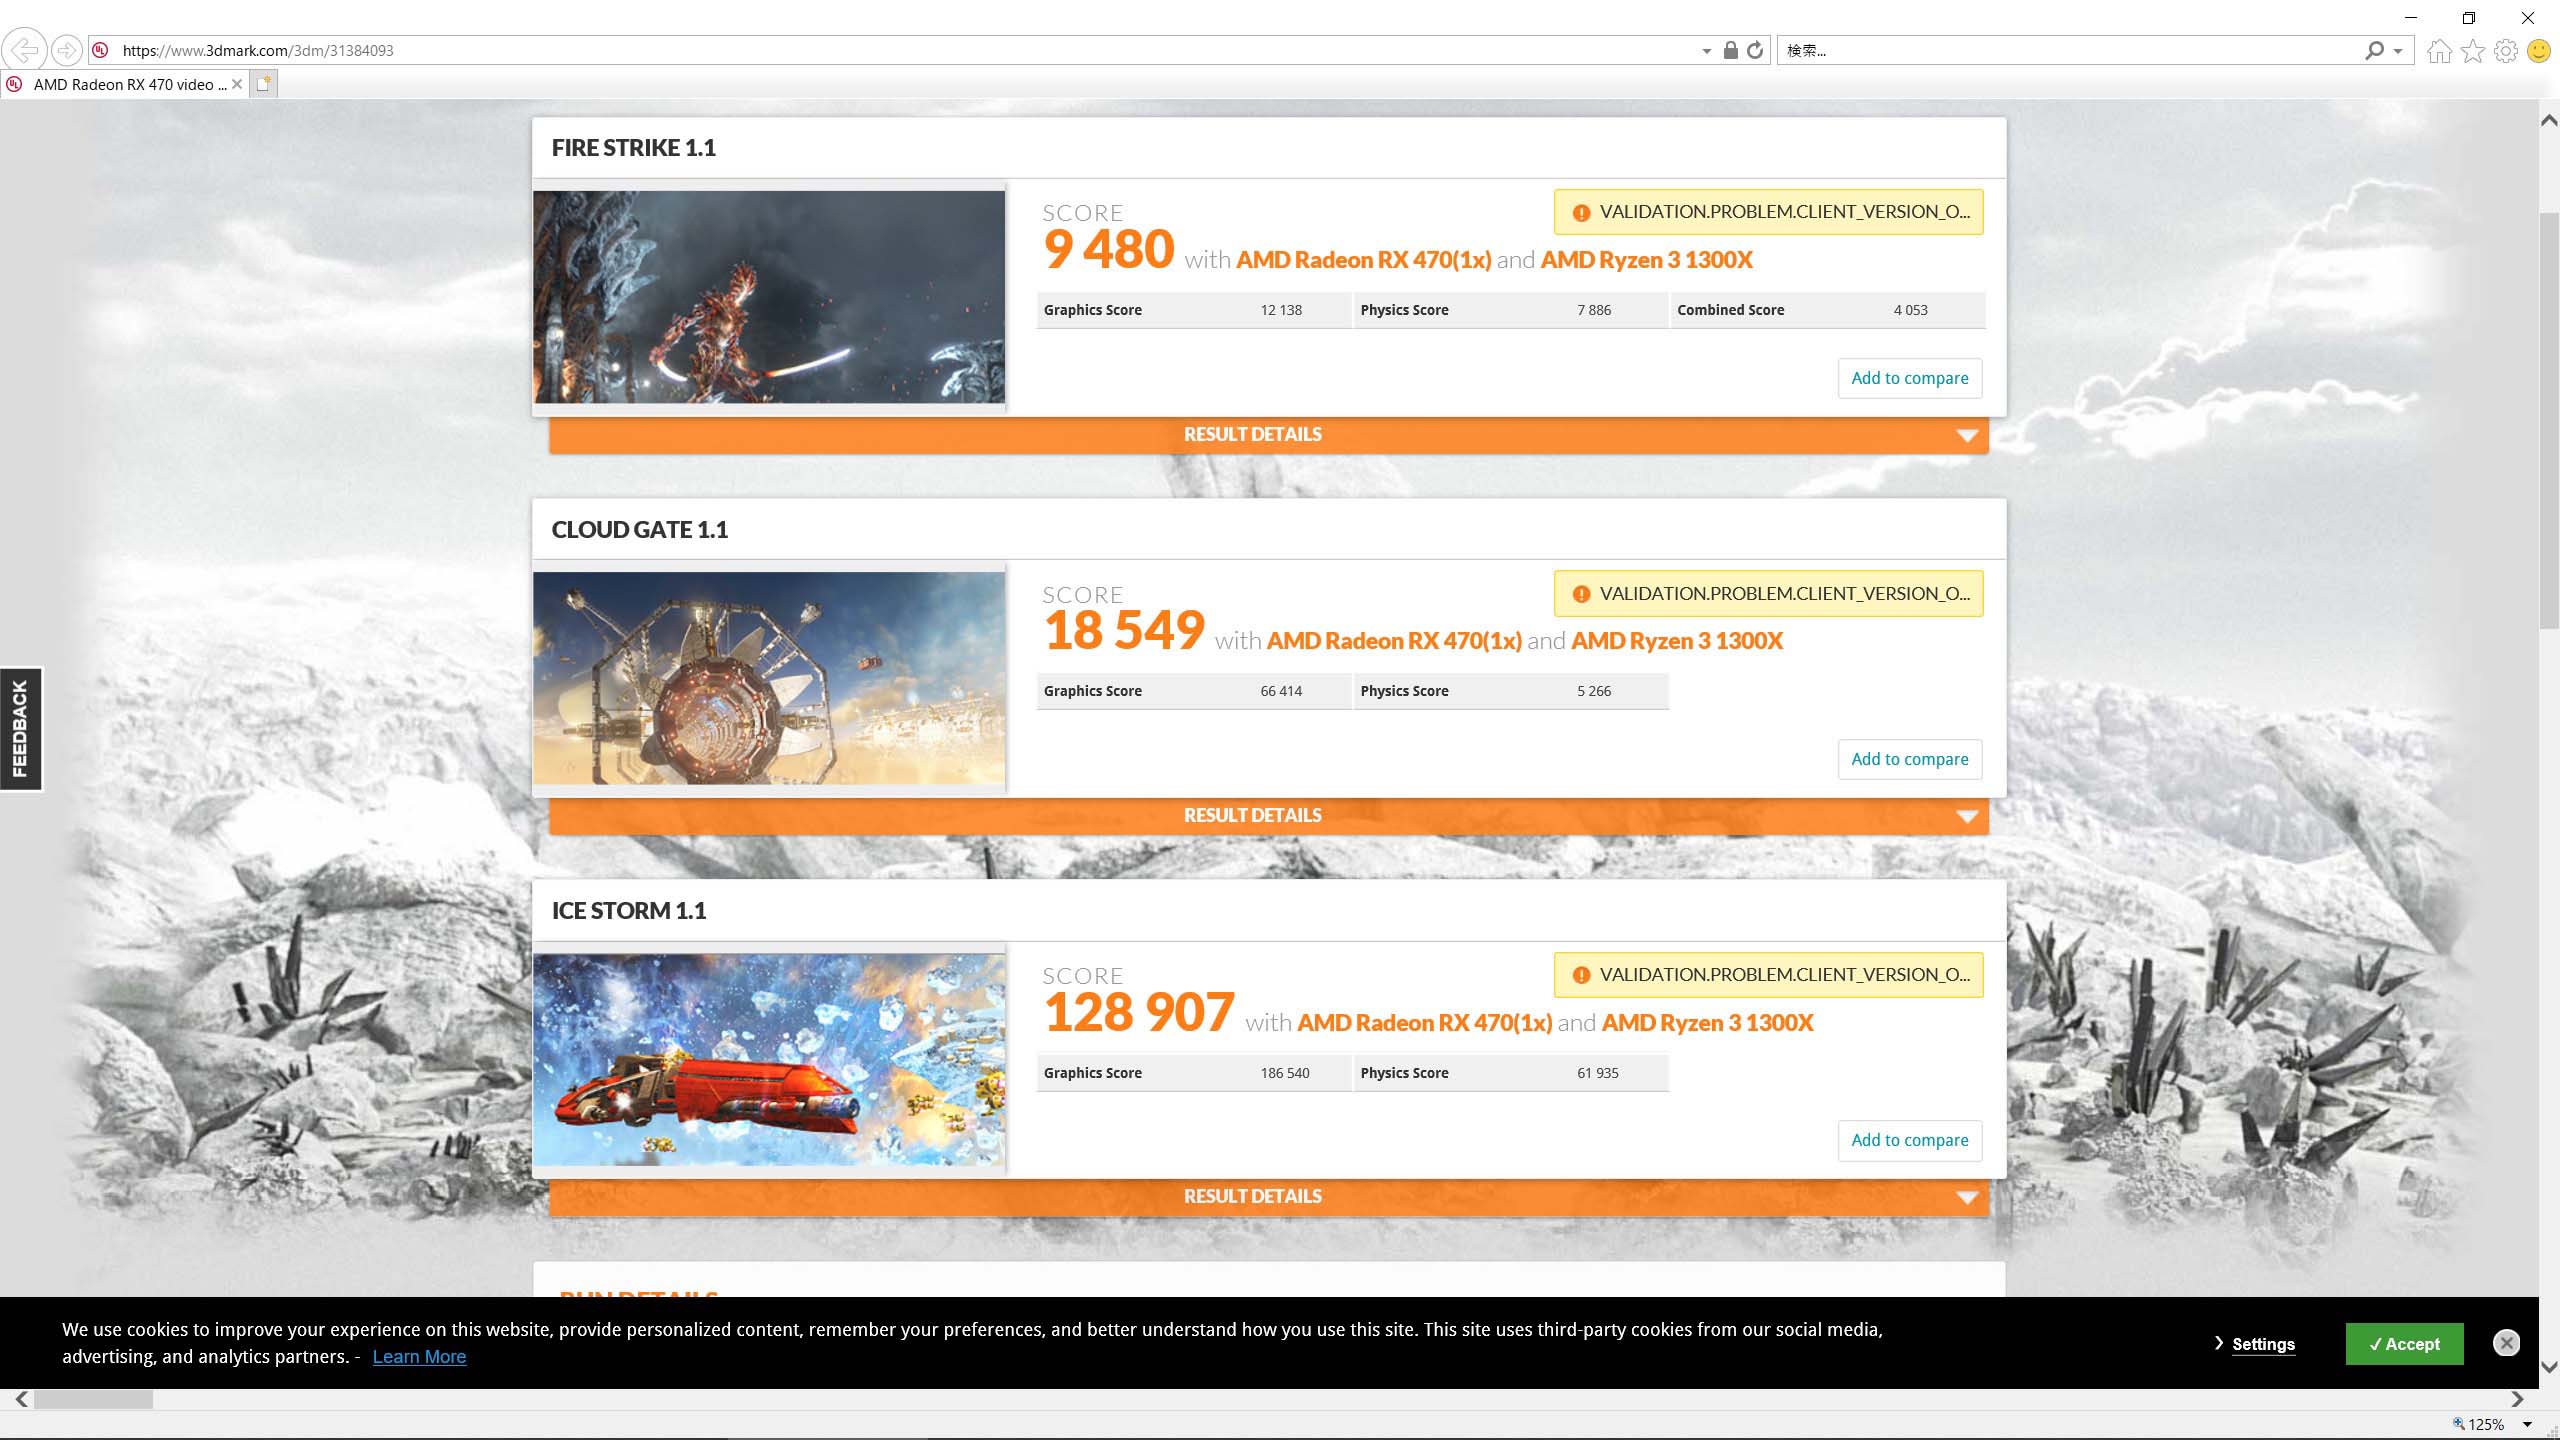The height and width of the screenshot is (1440, 2560).
Task: Click the Ice Storm validation warning icon
Action: point(1581,975)
